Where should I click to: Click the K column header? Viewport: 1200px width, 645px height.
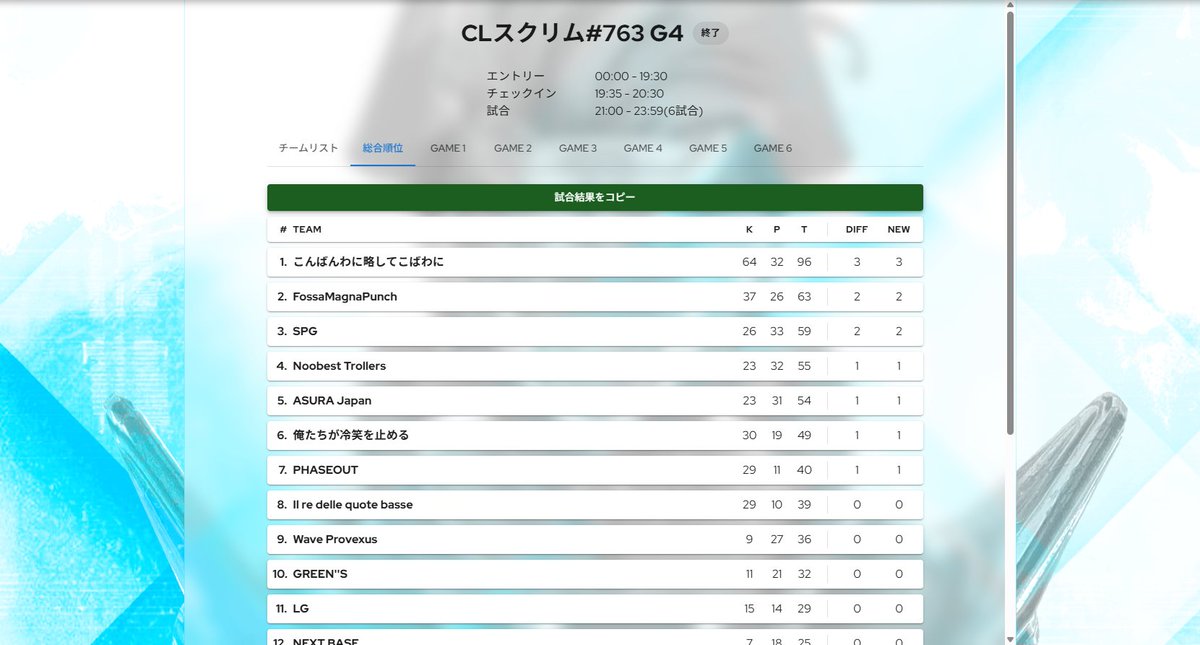coord(749,230)
